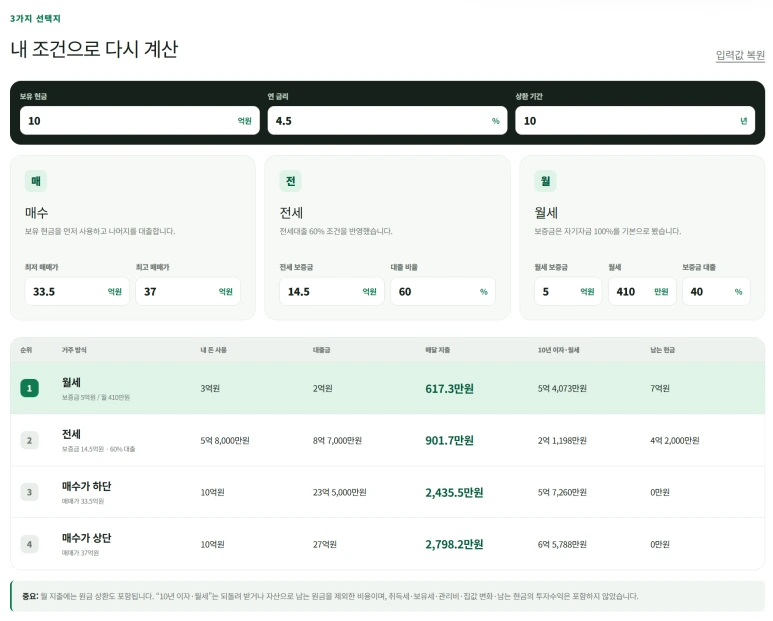Click the 전 jeonse card icon
This screenshot has width=773, height=621.
pyautogui.click(x=290, y=181)
